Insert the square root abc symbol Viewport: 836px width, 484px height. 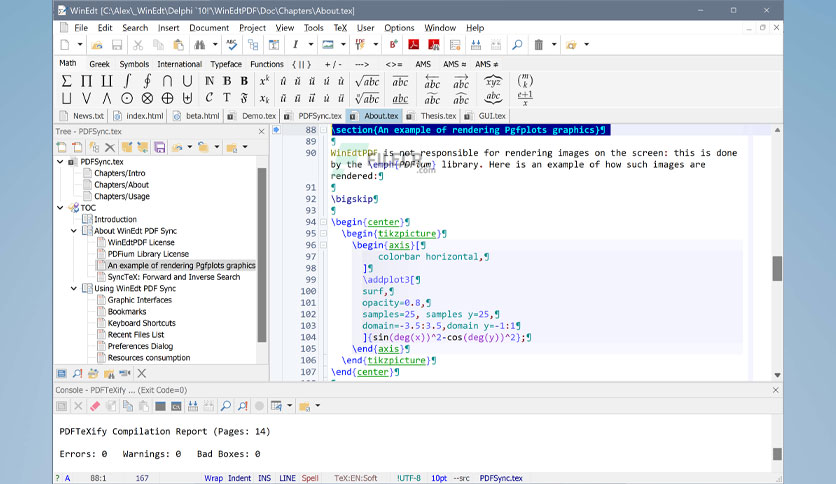367,82
